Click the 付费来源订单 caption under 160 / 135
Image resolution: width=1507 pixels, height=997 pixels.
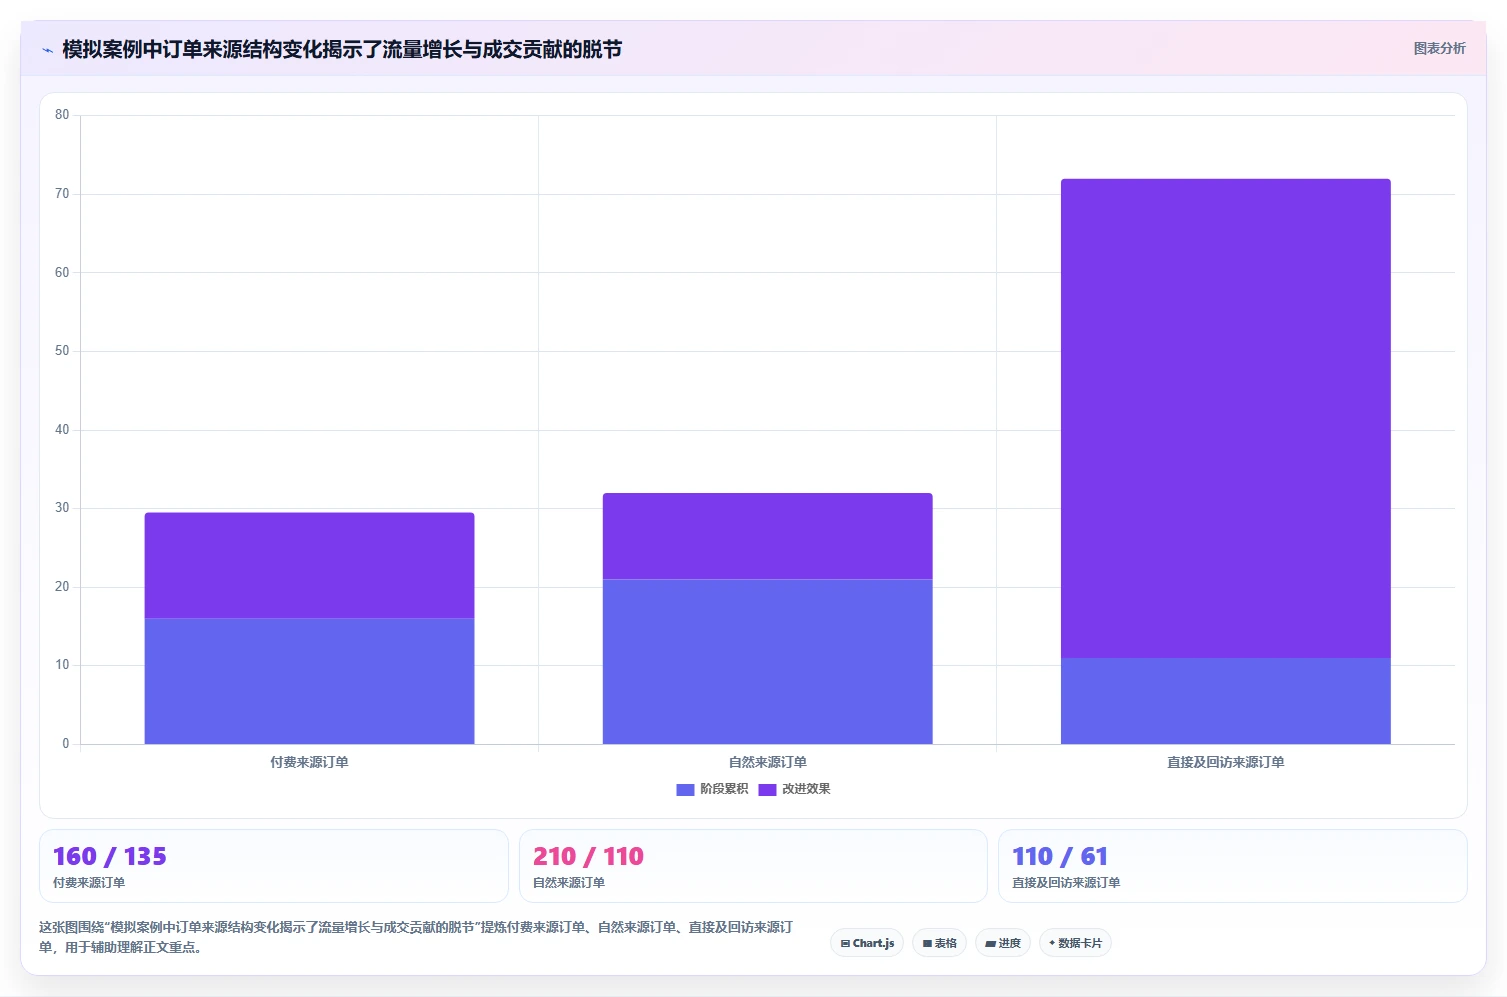[x=89, y=883]
